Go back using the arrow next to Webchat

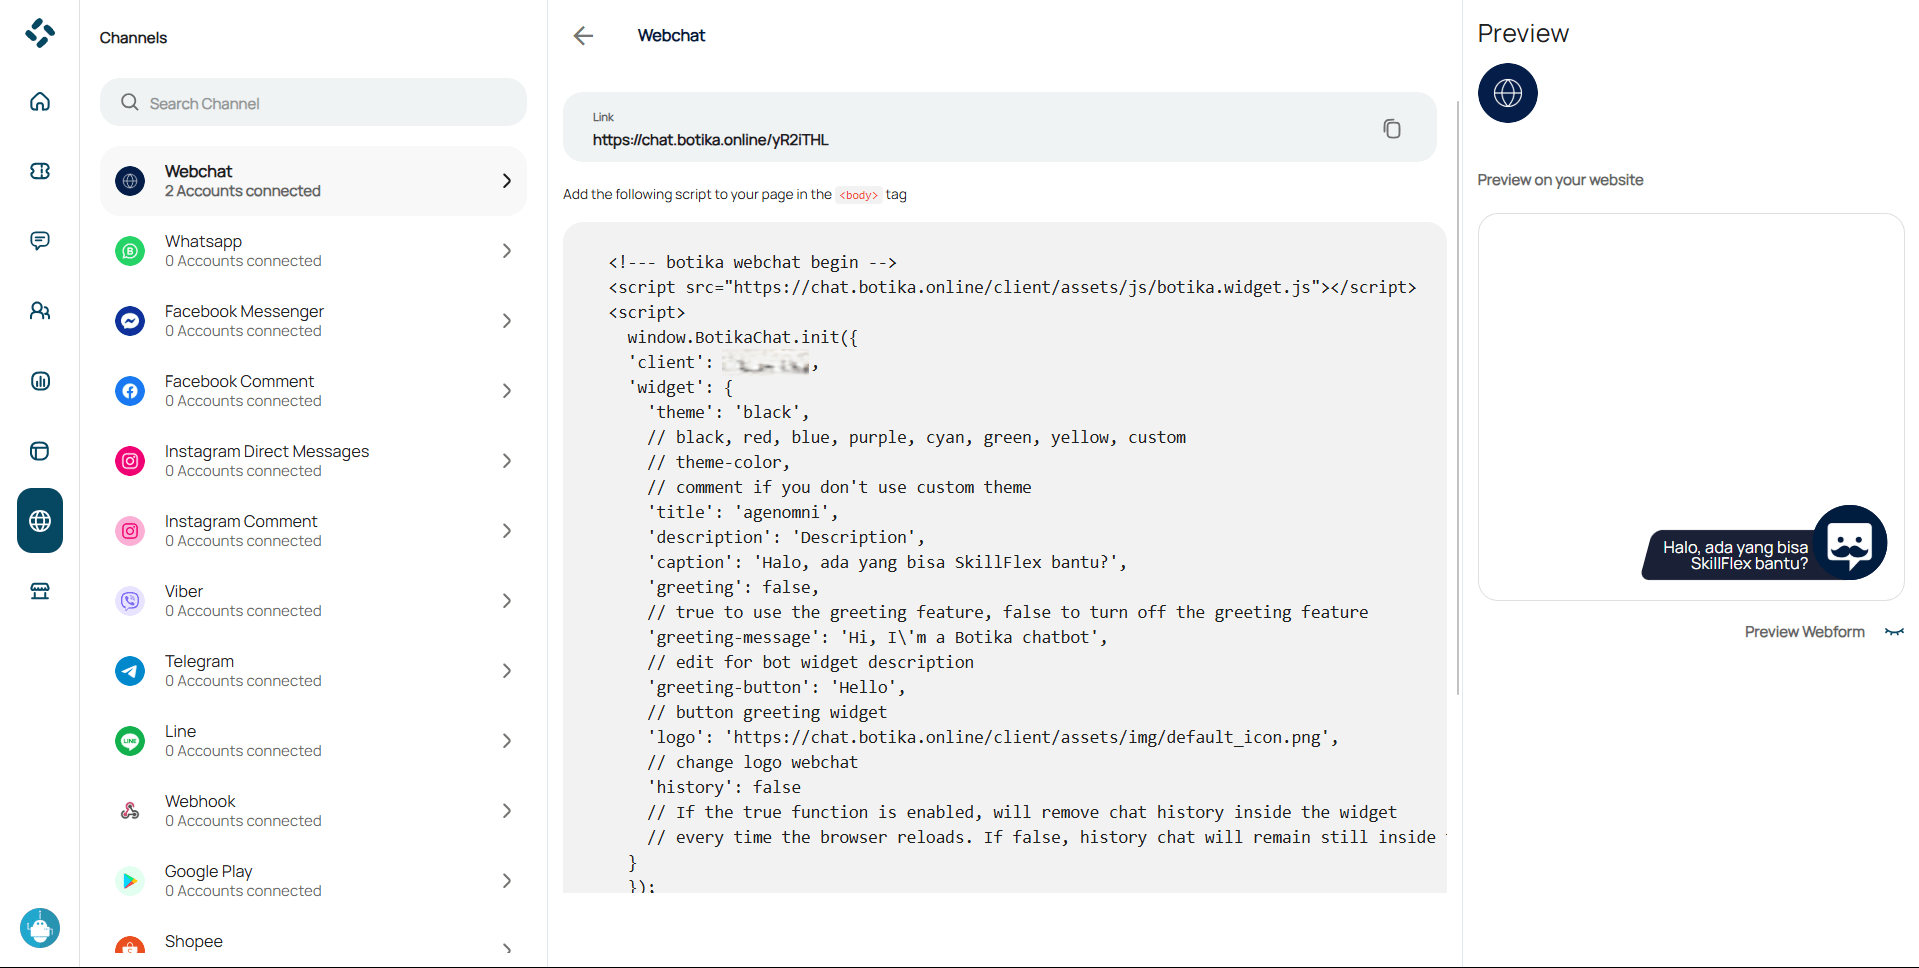tap(583, 36)
